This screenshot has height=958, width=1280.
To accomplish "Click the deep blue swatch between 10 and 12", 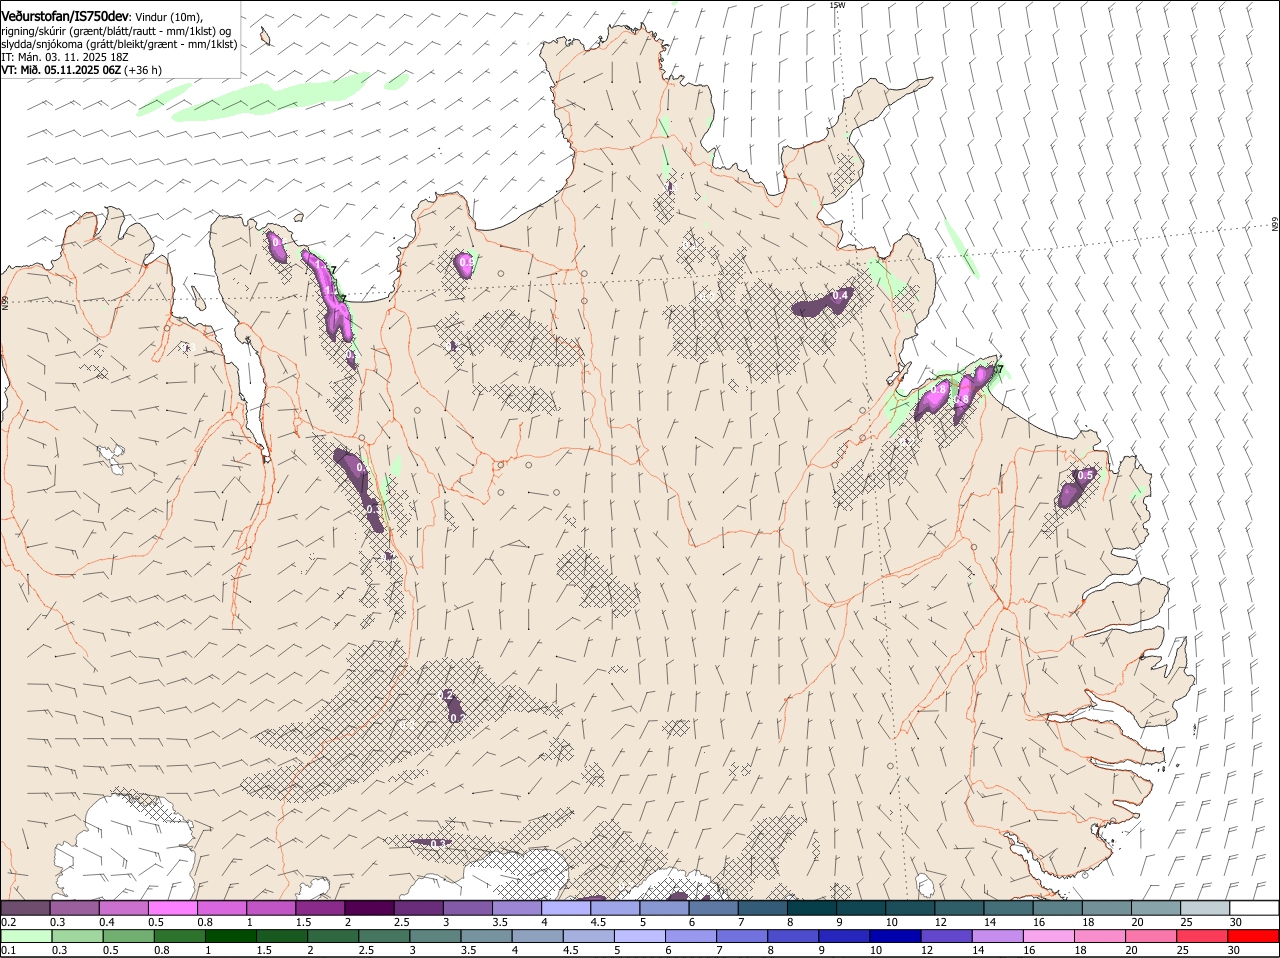I will (895, 937).
